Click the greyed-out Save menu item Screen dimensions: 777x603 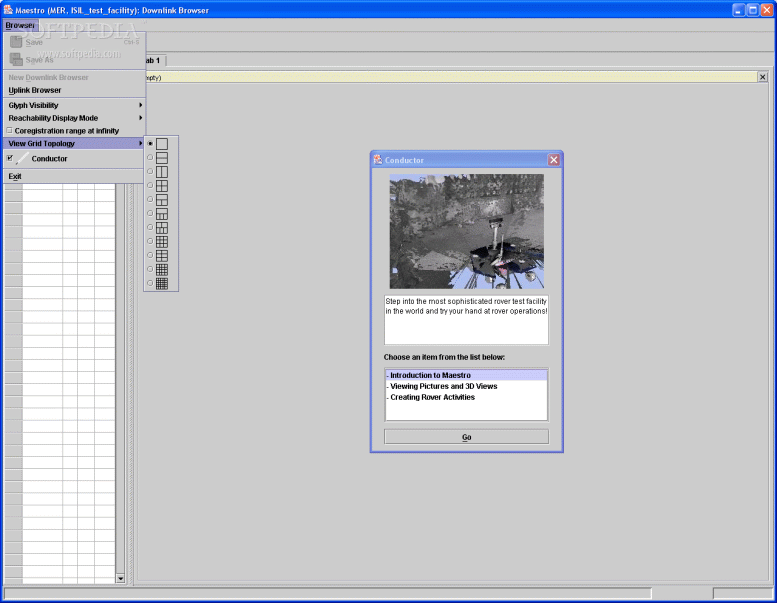click(74, 42)
